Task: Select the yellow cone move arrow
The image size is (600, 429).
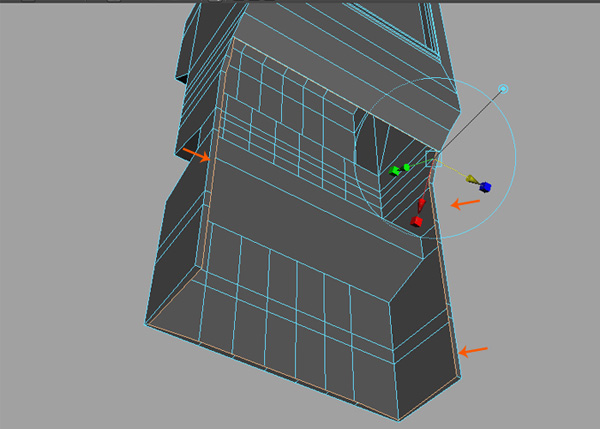Action: point(471,180)
